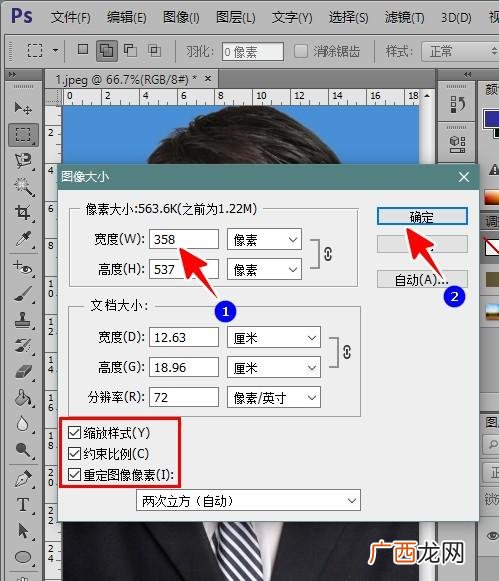Open the Edit menu (编辑)
The width and height of the screenshot is (499, 581).
click(x=126, y=17)
